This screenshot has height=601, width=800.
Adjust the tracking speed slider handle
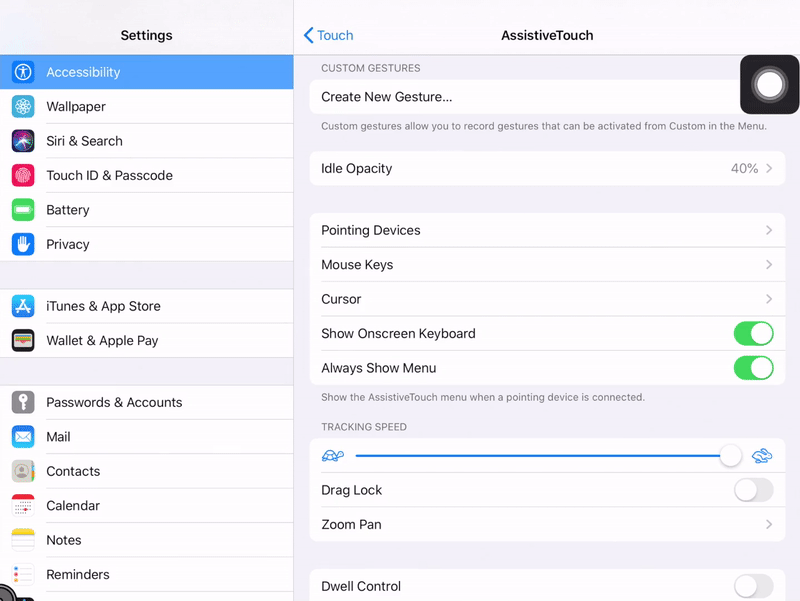pyautogui.click(x=731, y=456)
